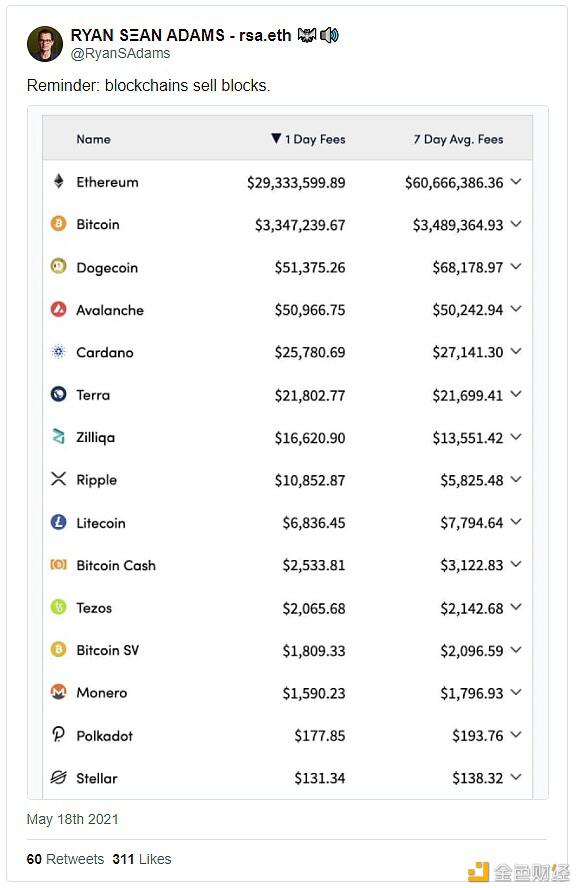The image size is (576, 888).
Task: Click the Monero orange M icon
Action: pyautogui.click(x=58, y=692)
